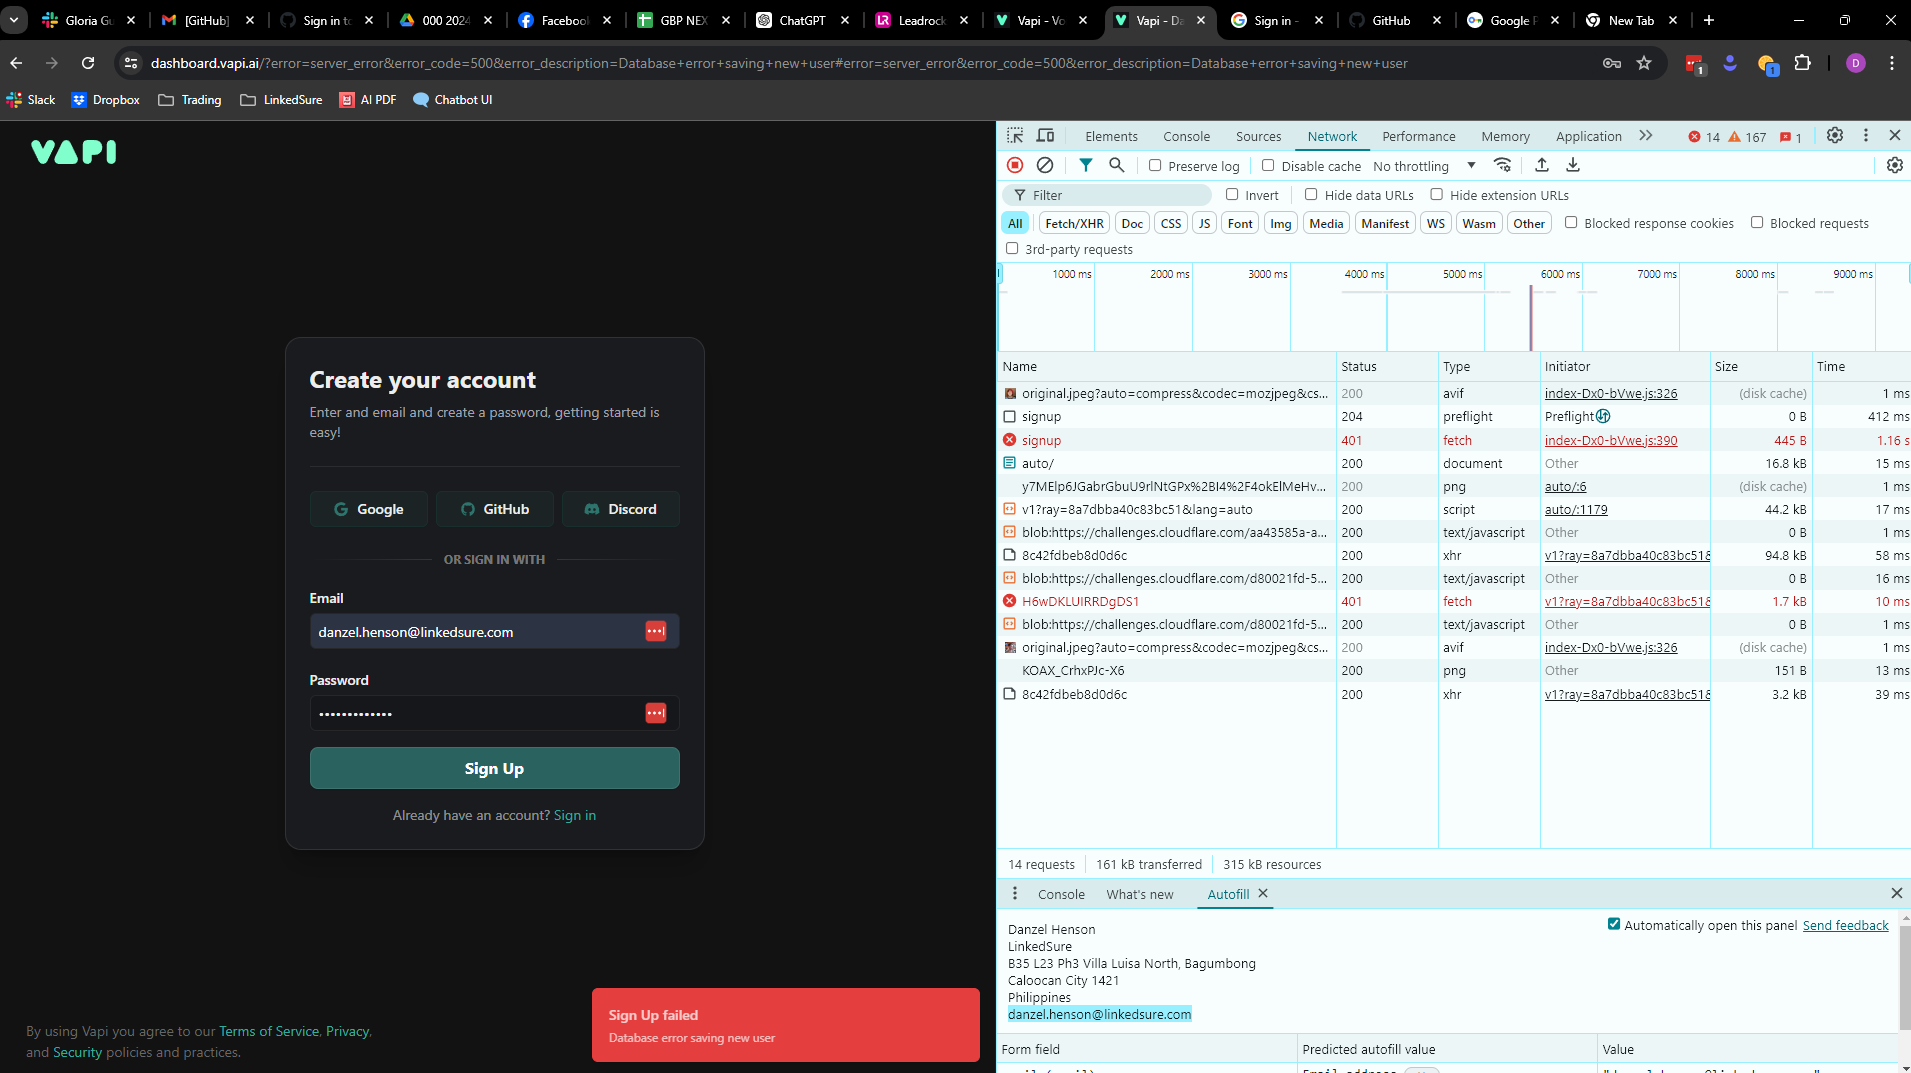Select the Img filter type

click(x=1281, y=223)
